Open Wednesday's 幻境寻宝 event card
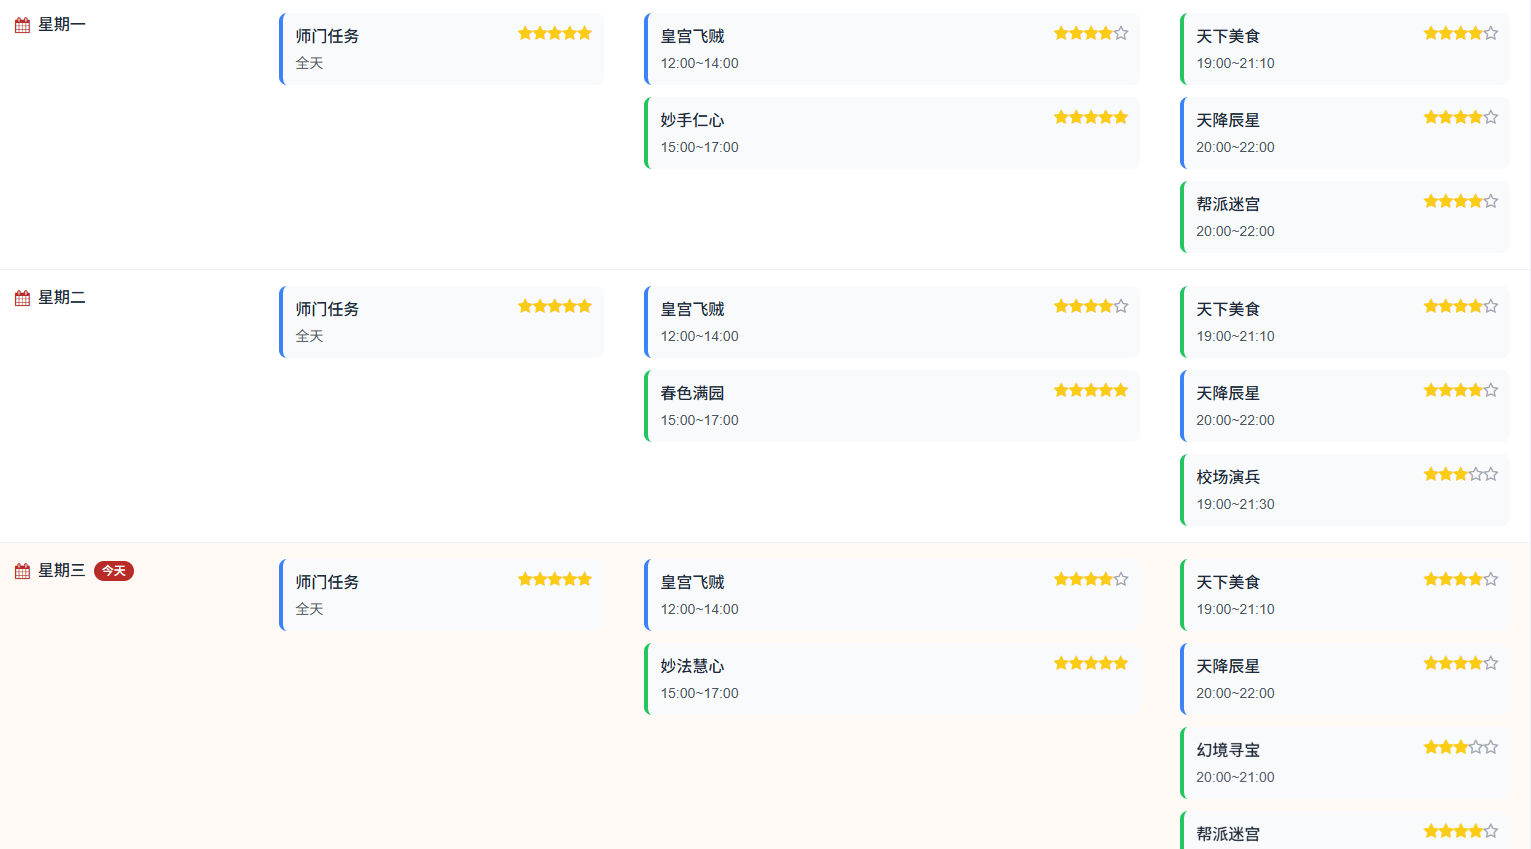The width and height of the screenshot is (1531, 849). pos(1345,763)
